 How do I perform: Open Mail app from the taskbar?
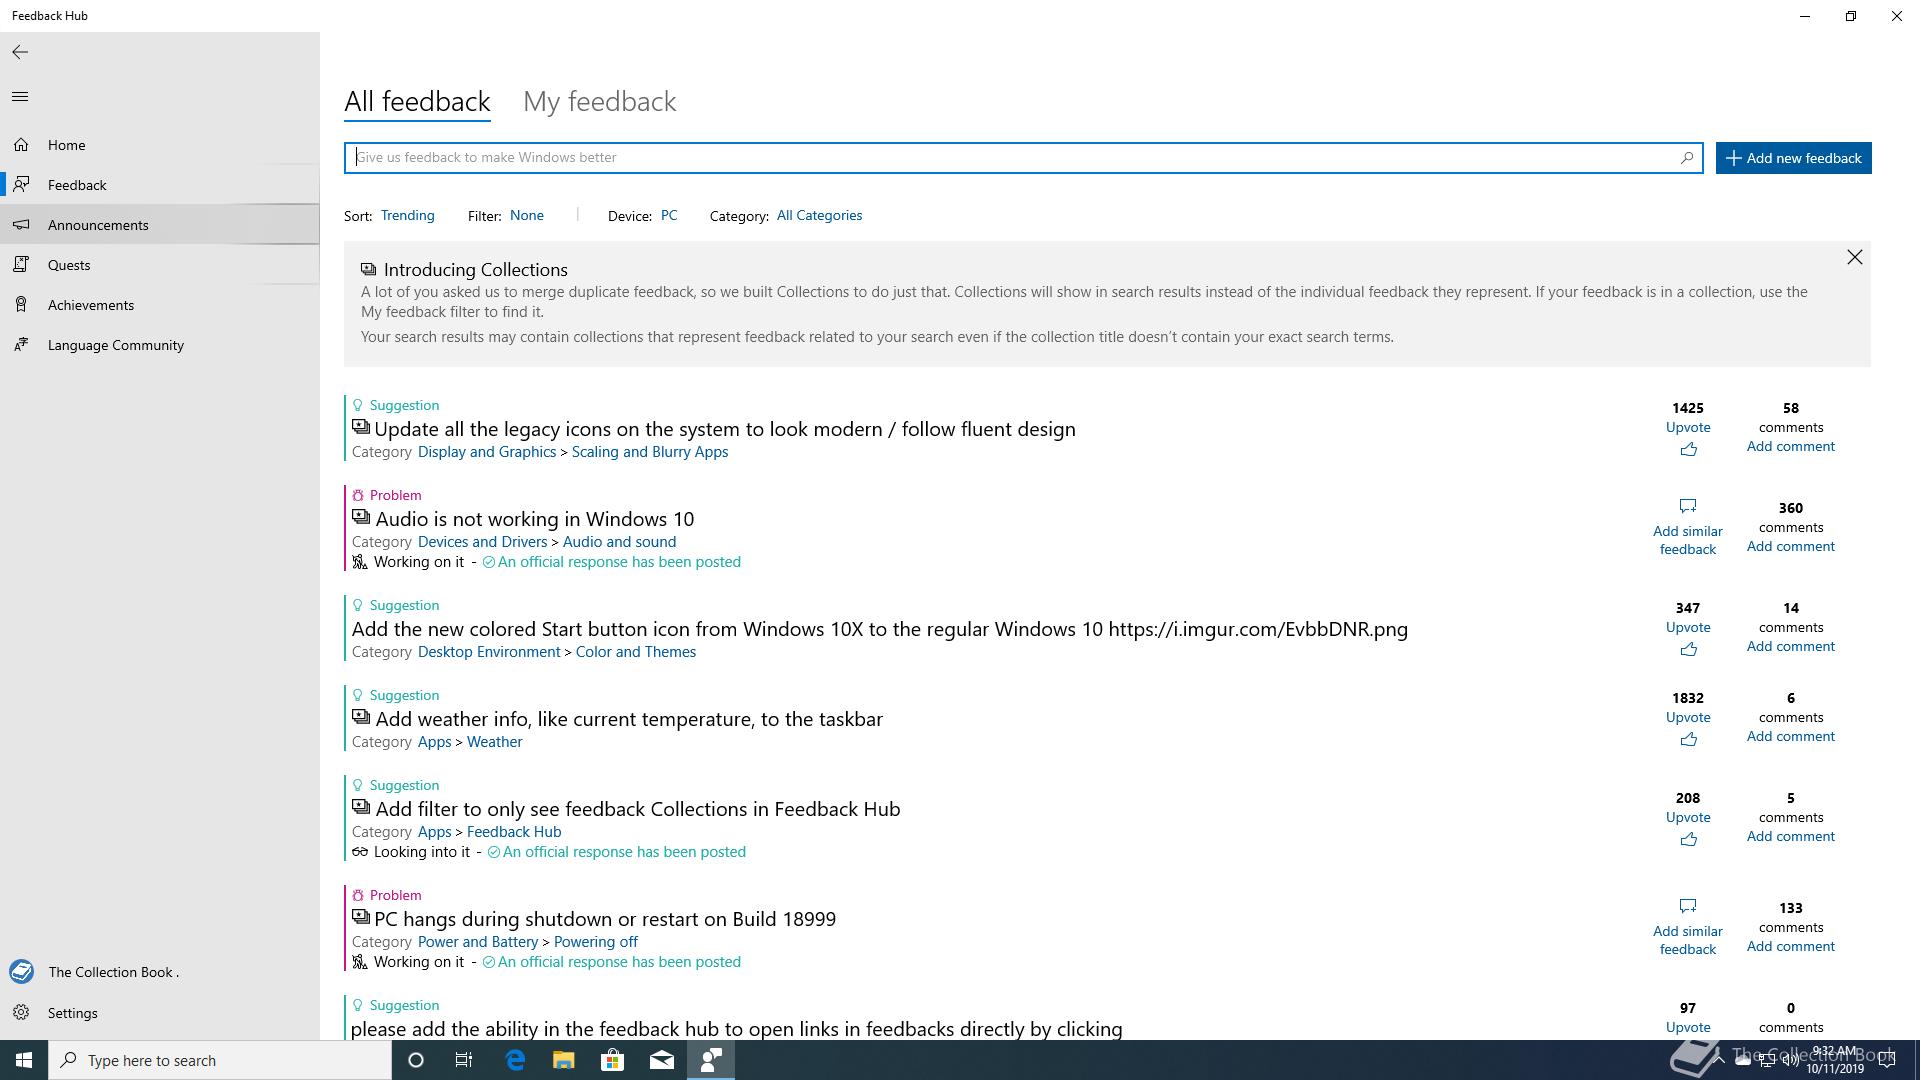[x=661, y=1060]
